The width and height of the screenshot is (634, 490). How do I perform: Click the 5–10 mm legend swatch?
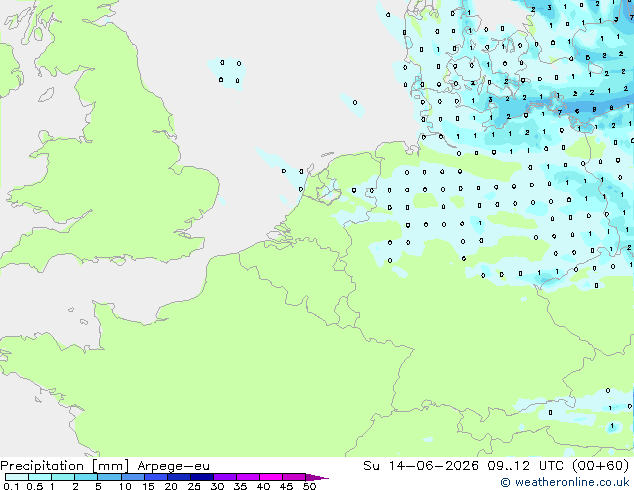(x=110, y=477)
